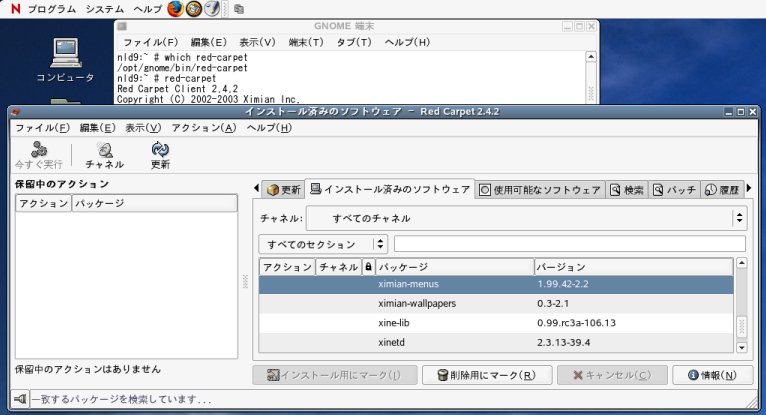Screen dimensions: 766x415
Task: Switch to the 更新 tab
Action: pos(284,189)
